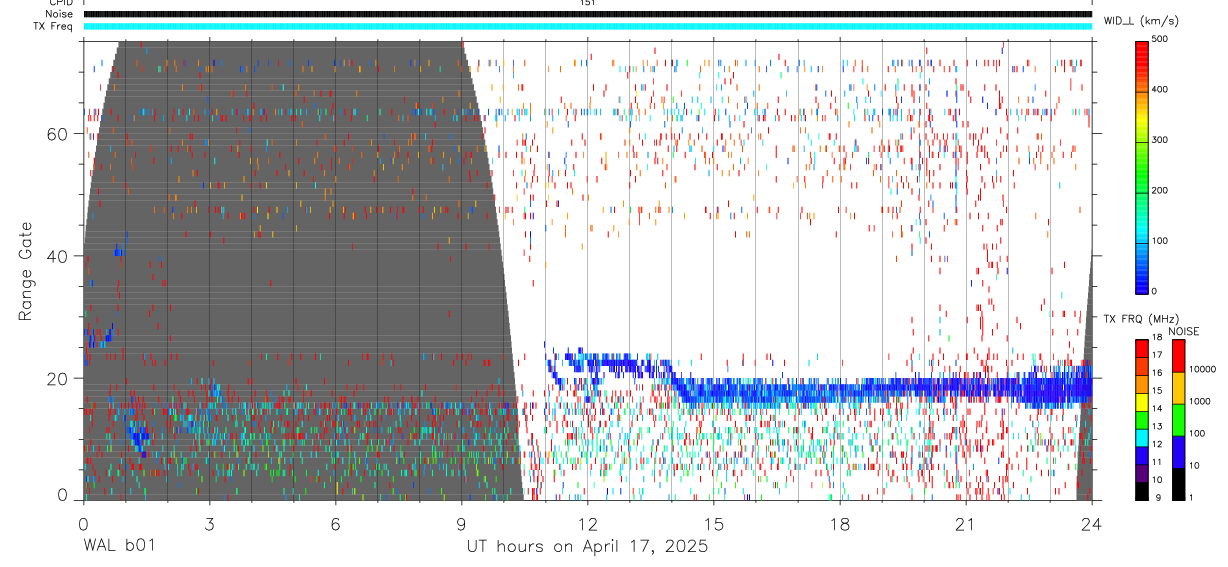This screenshot has width=1228, height=567.
Task: Click the UT hours on April 17, 2025 title
Action: [x=587, y=547]
